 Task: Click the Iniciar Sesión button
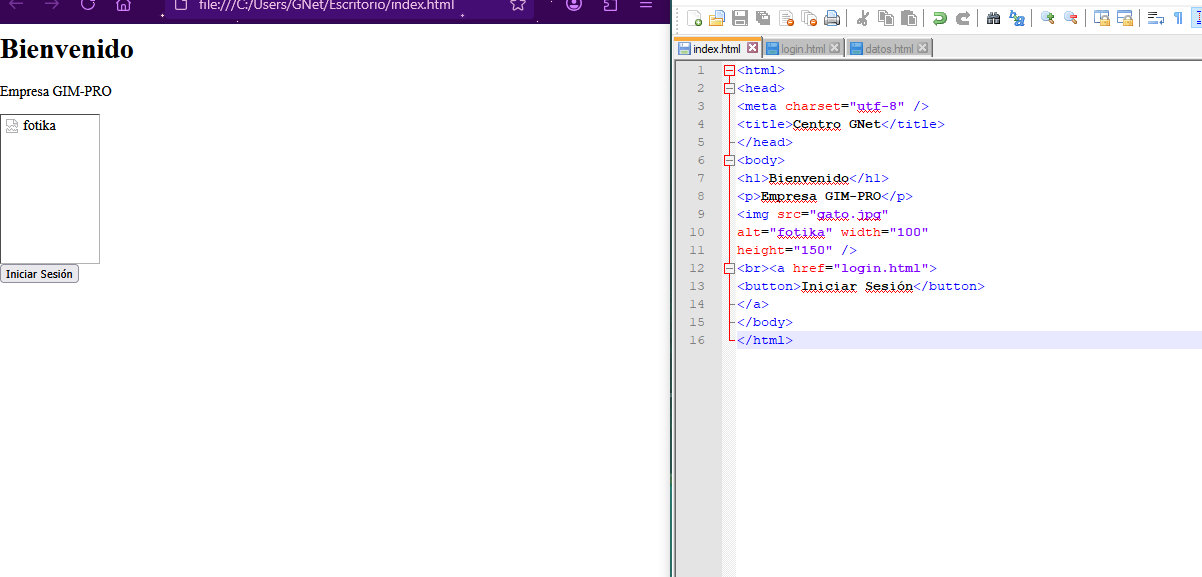[39, 274]
